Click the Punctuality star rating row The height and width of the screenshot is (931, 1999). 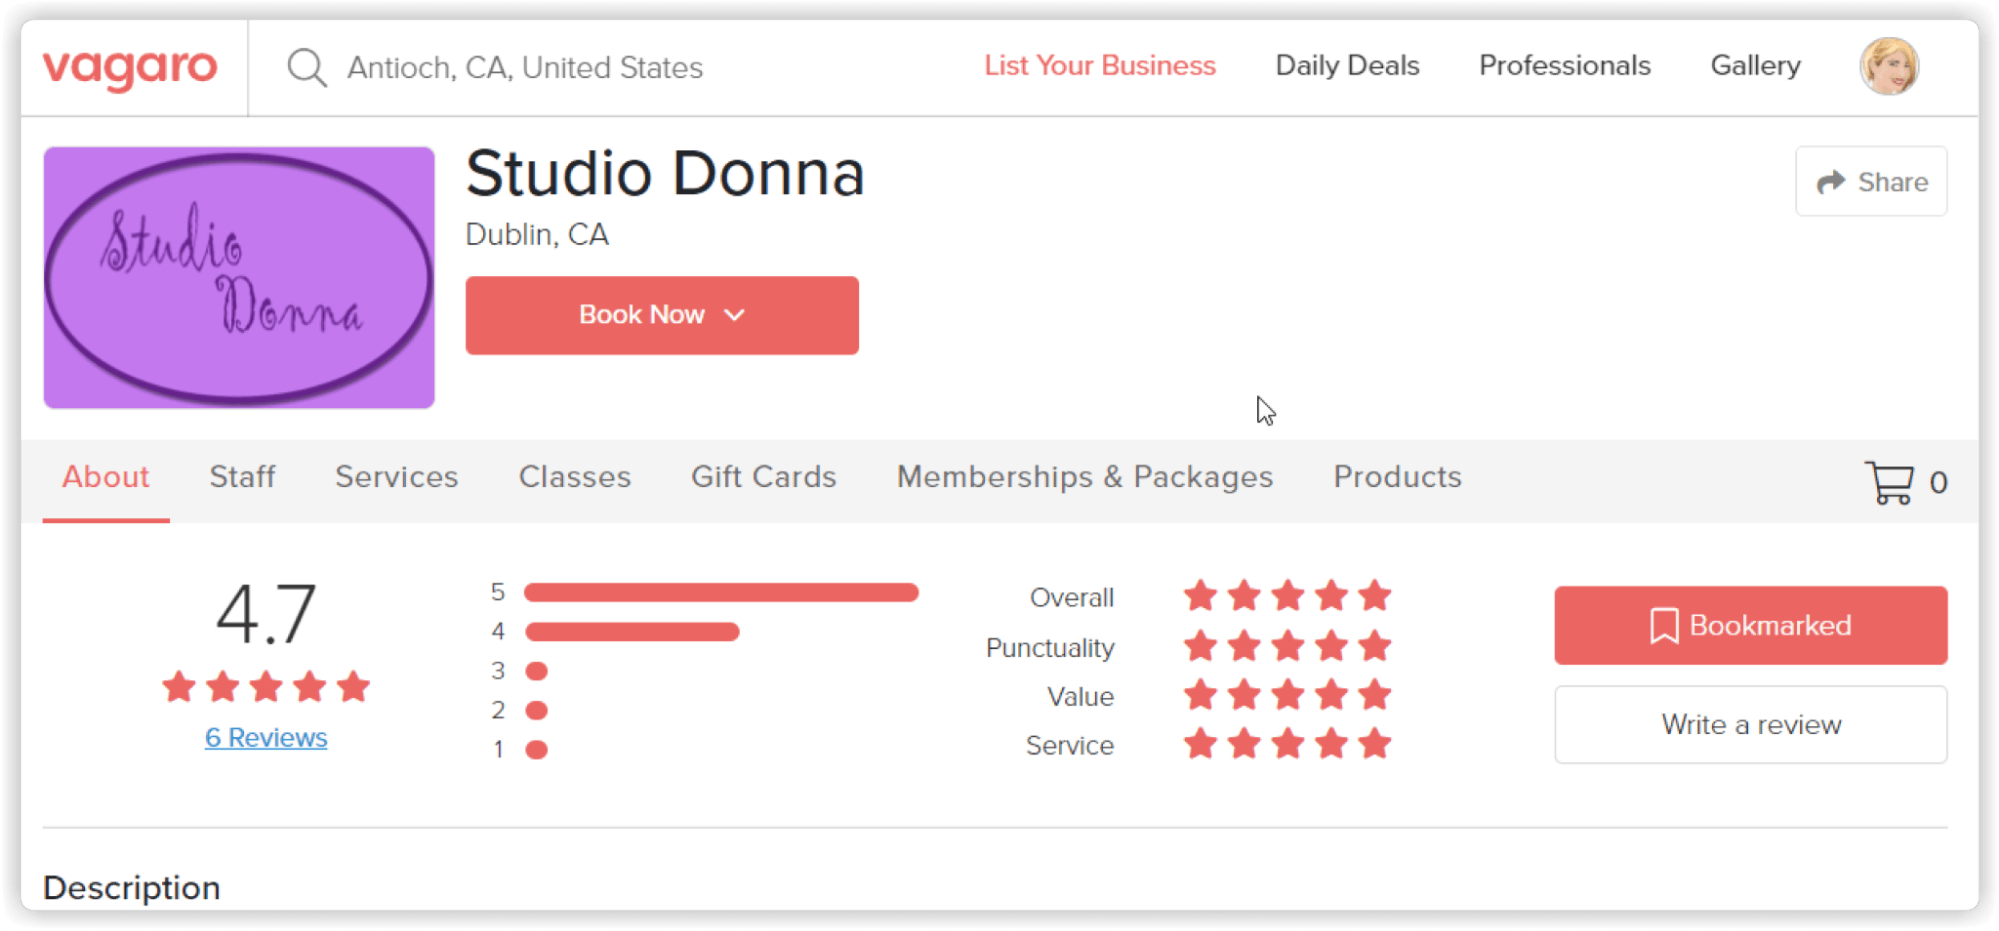[1288, 646]
